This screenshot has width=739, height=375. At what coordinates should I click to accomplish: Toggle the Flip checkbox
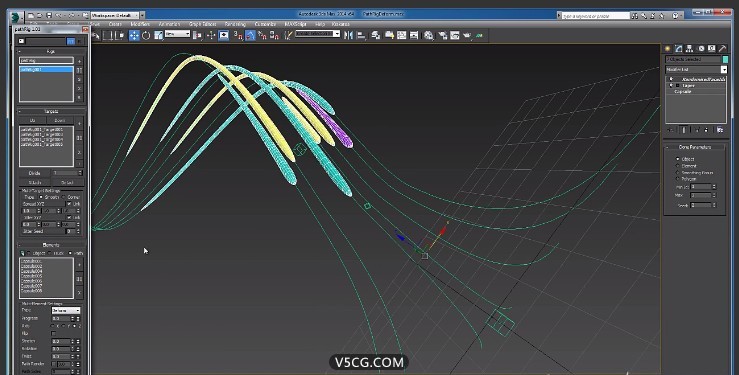tap(53, 333)
